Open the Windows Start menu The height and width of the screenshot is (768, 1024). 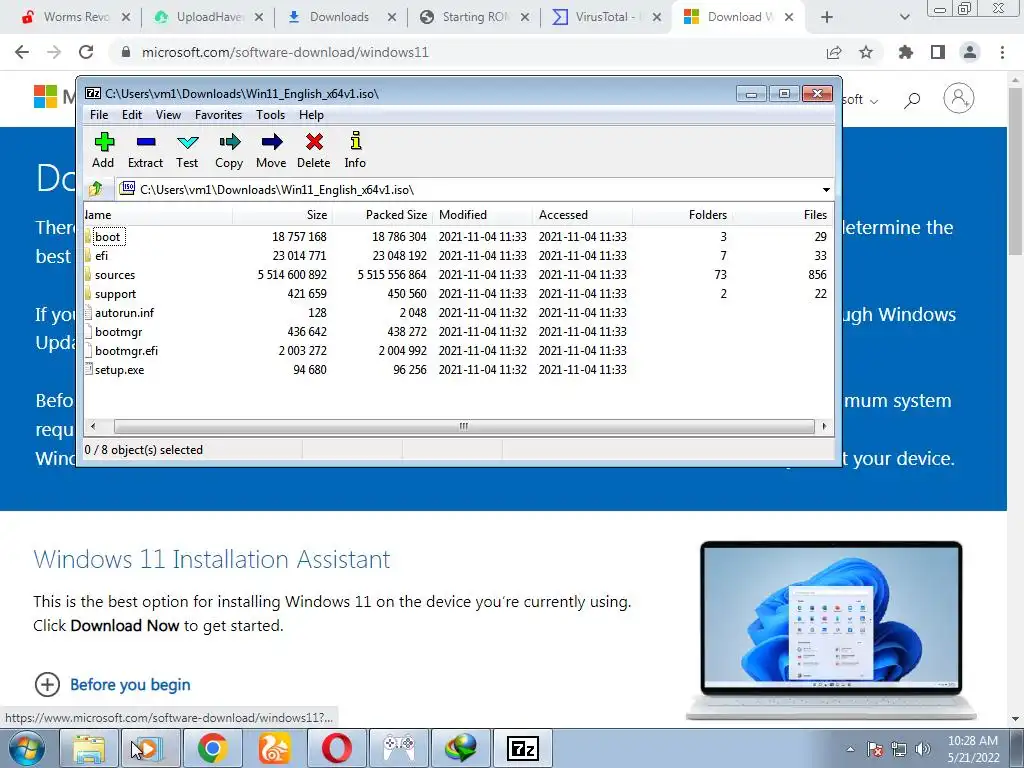tap(27, 748)
